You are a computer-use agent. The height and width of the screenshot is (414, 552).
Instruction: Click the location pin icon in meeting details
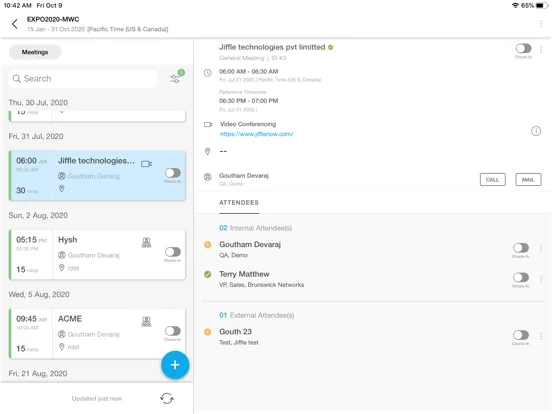(208, 151)
